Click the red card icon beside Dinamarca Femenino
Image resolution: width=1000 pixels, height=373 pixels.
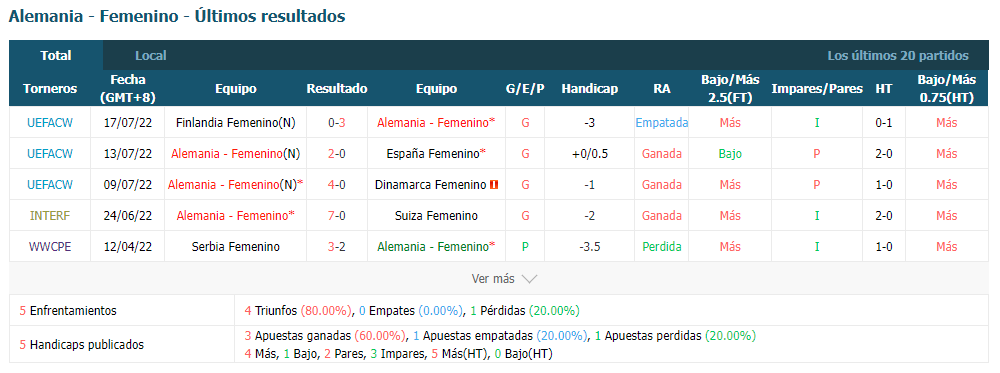tap(494, 185)
